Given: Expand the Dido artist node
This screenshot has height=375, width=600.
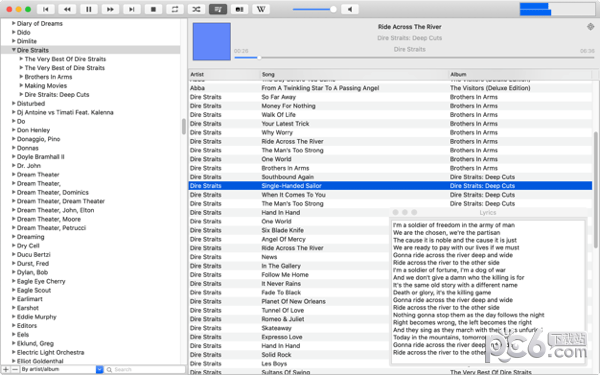Looking at the screenshot, I should tap(14, 32).
